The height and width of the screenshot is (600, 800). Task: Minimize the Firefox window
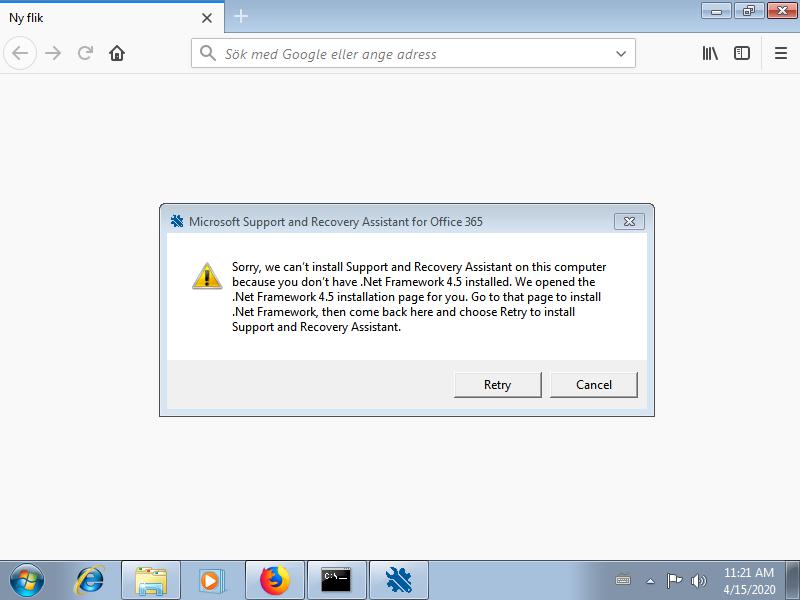(716, 10)
